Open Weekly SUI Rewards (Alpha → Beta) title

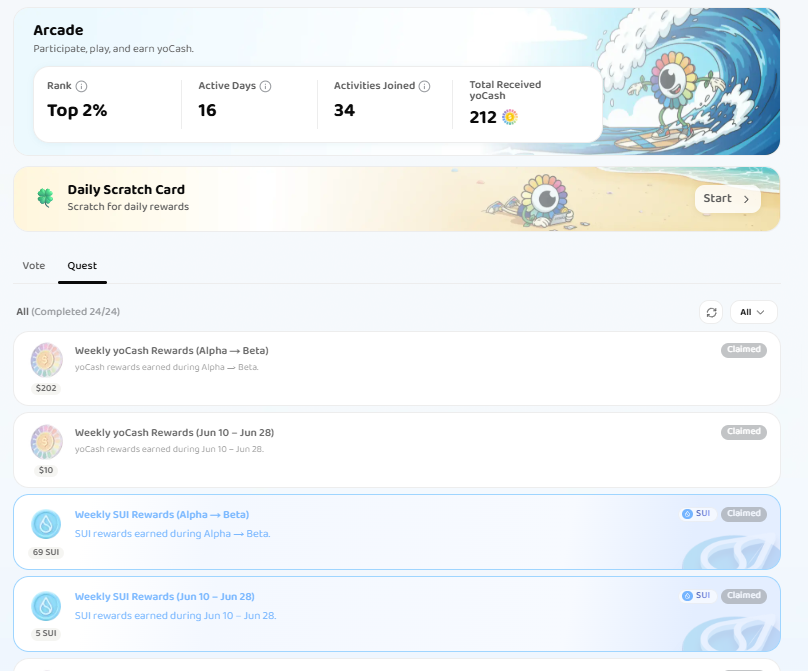[x=162, y=515]
